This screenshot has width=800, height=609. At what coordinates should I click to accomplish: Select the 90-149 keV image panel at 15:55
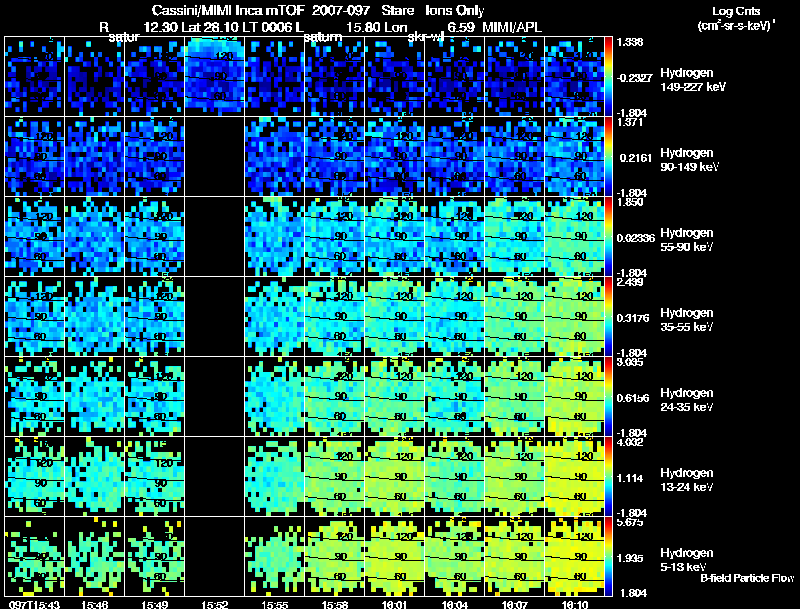(x=275, y=157)
